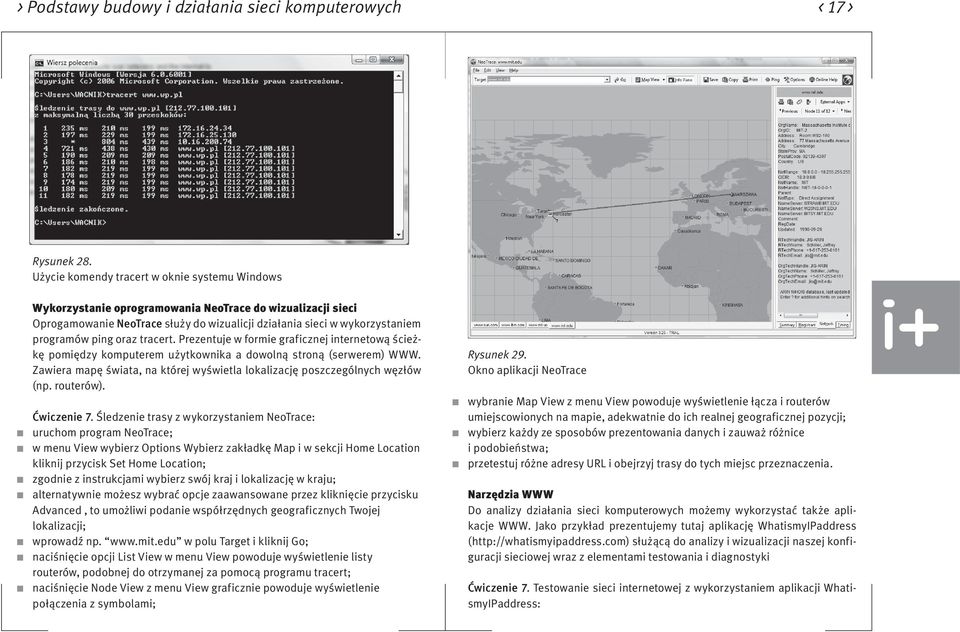This screenshot has width=960, height=632.
Task: Click the DAKAR label on the map
Action: [x=664, y=268]
